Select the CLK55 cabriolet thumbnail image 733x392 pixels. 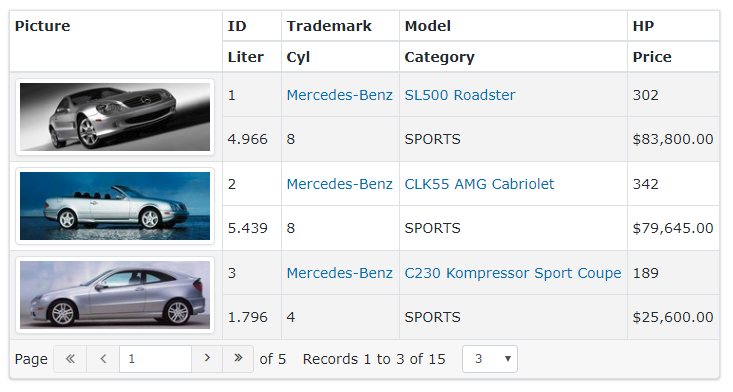click(115, 206)
